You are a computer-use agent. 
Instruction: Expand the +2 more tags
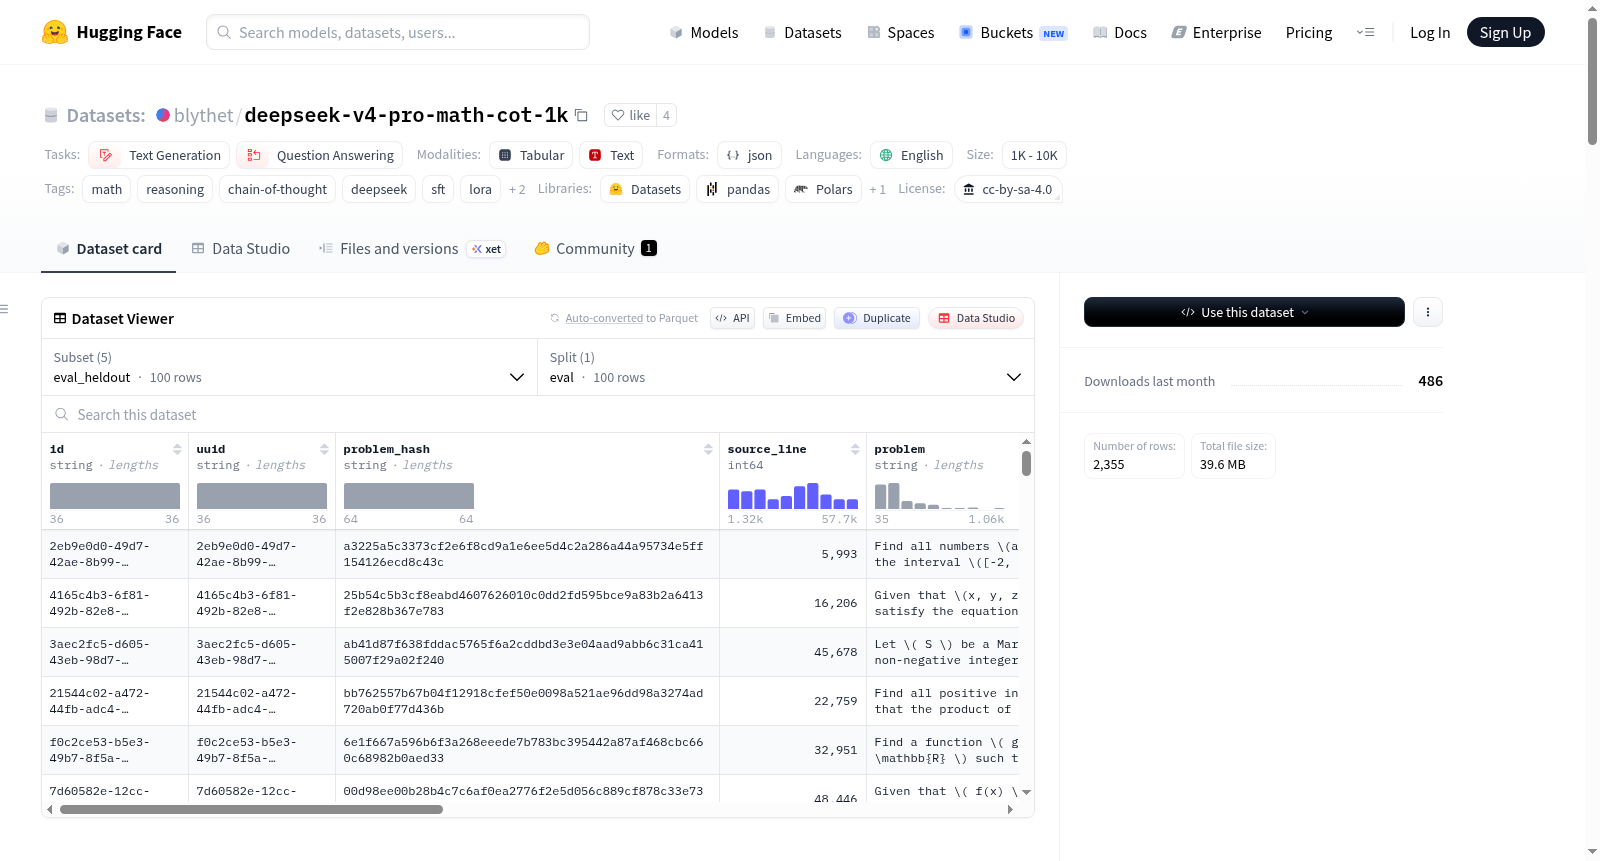pyautogui.click(x=517, y=189)
